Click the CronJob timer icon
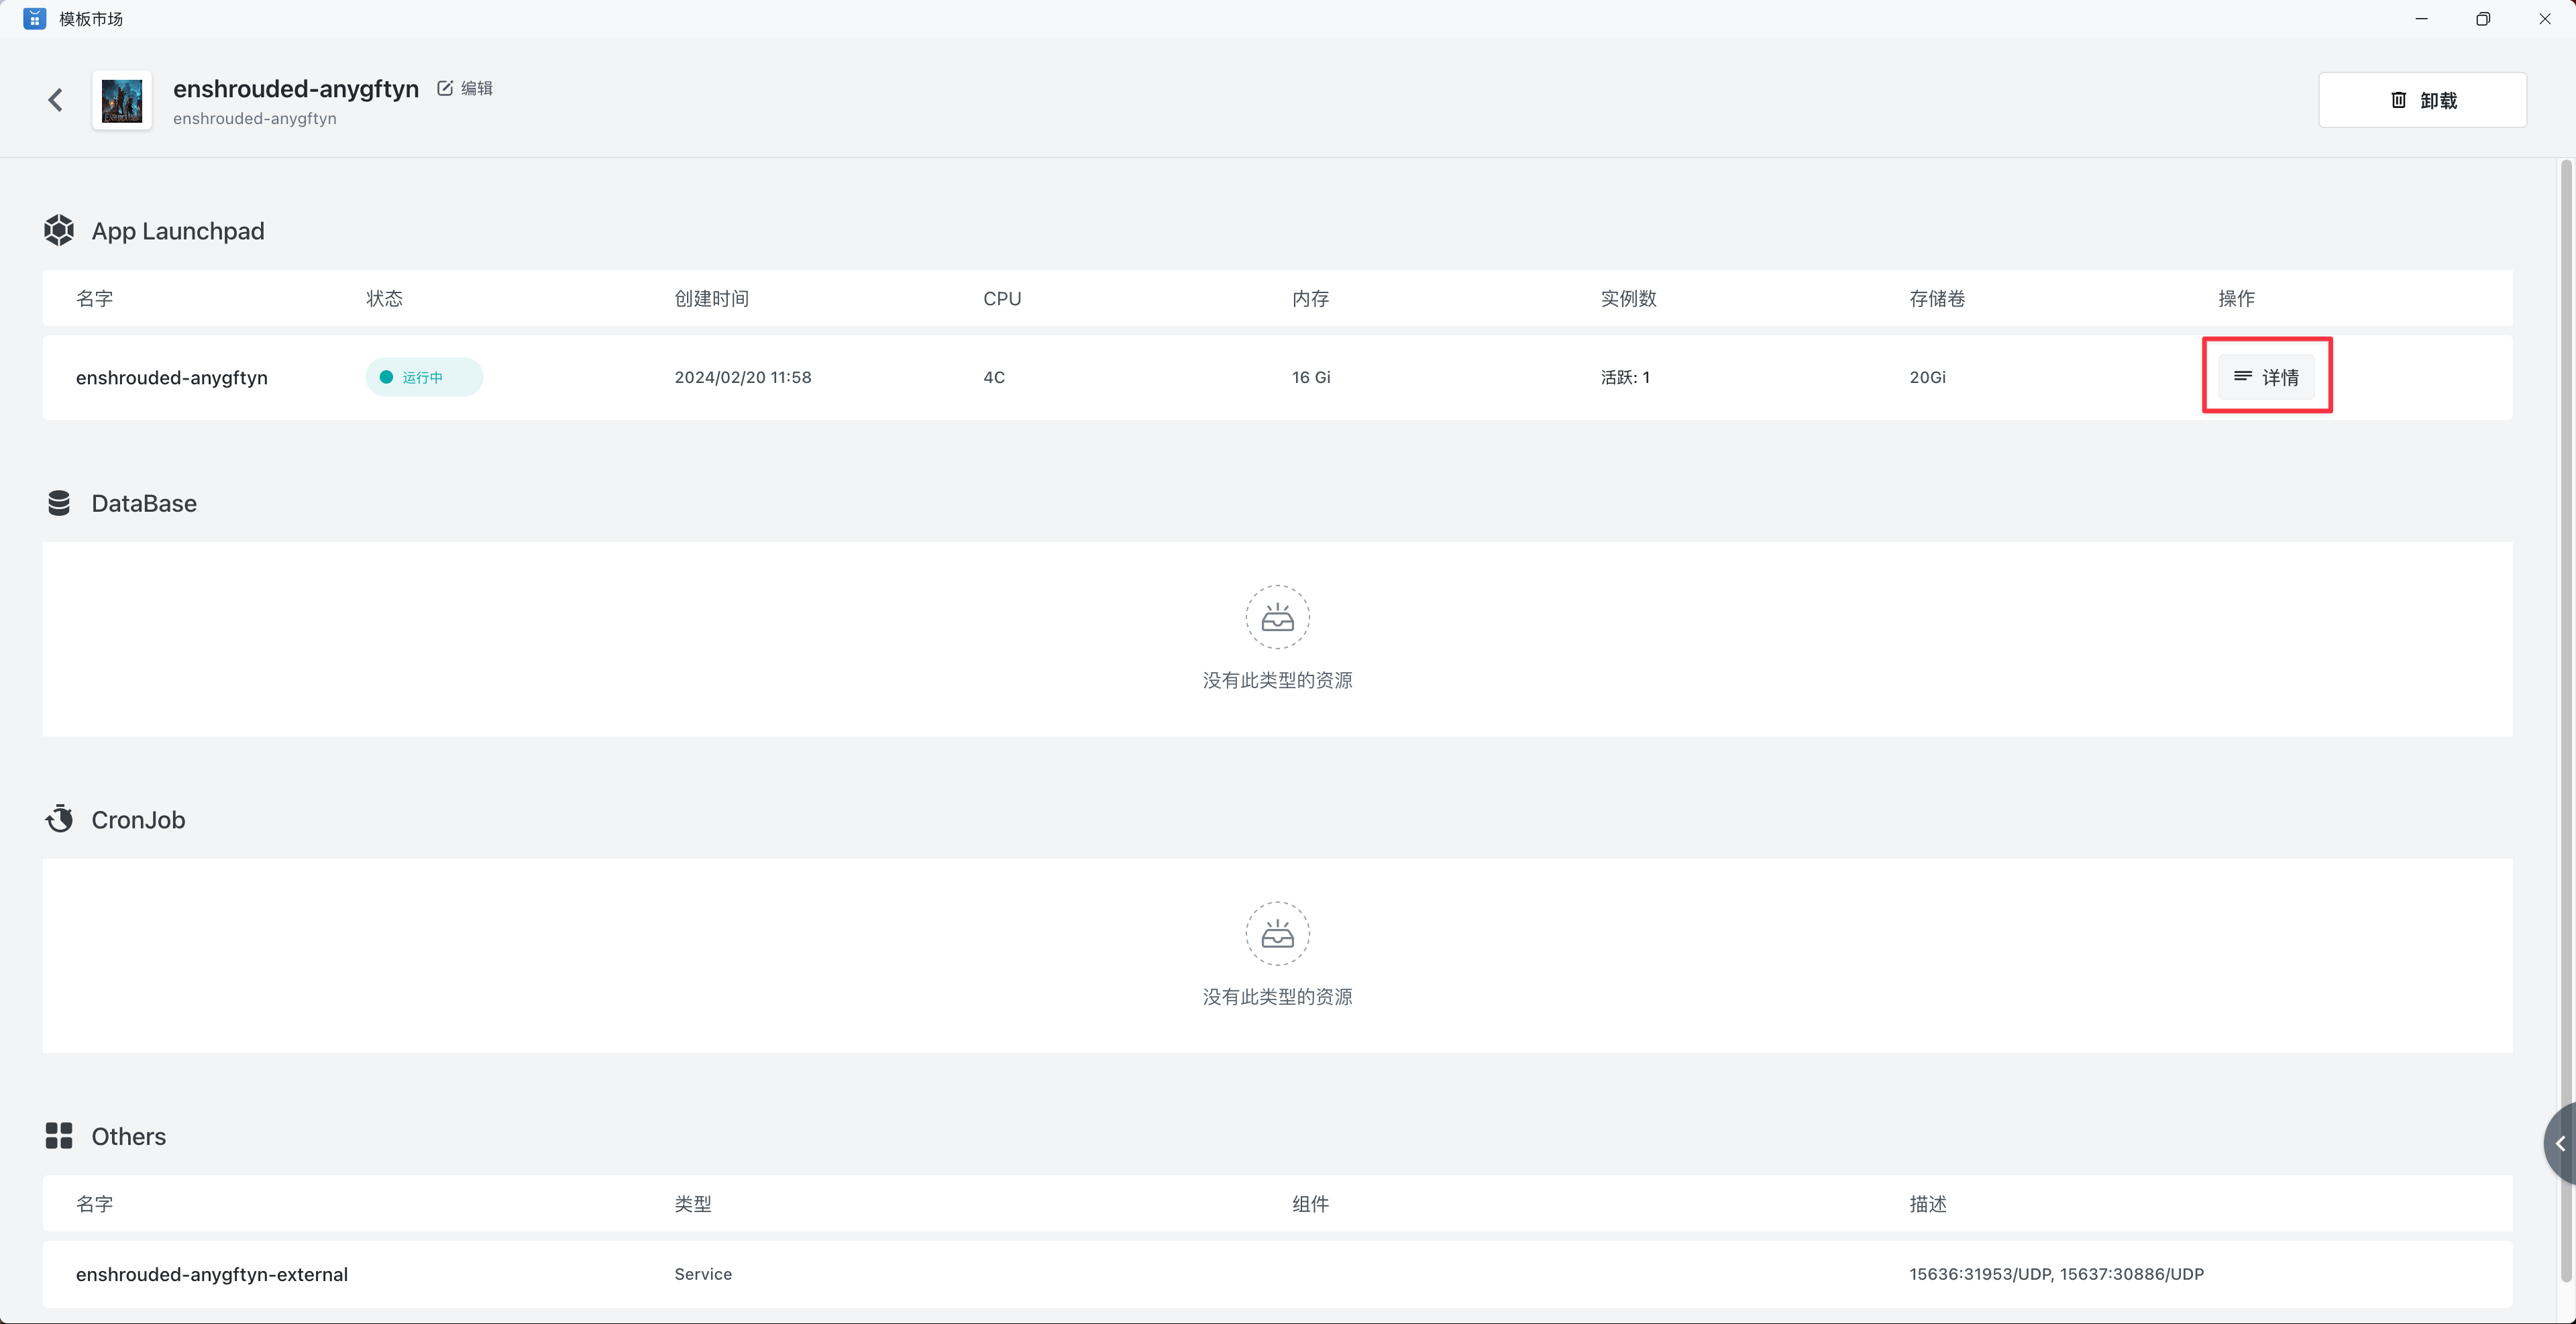 click(59, 819)
